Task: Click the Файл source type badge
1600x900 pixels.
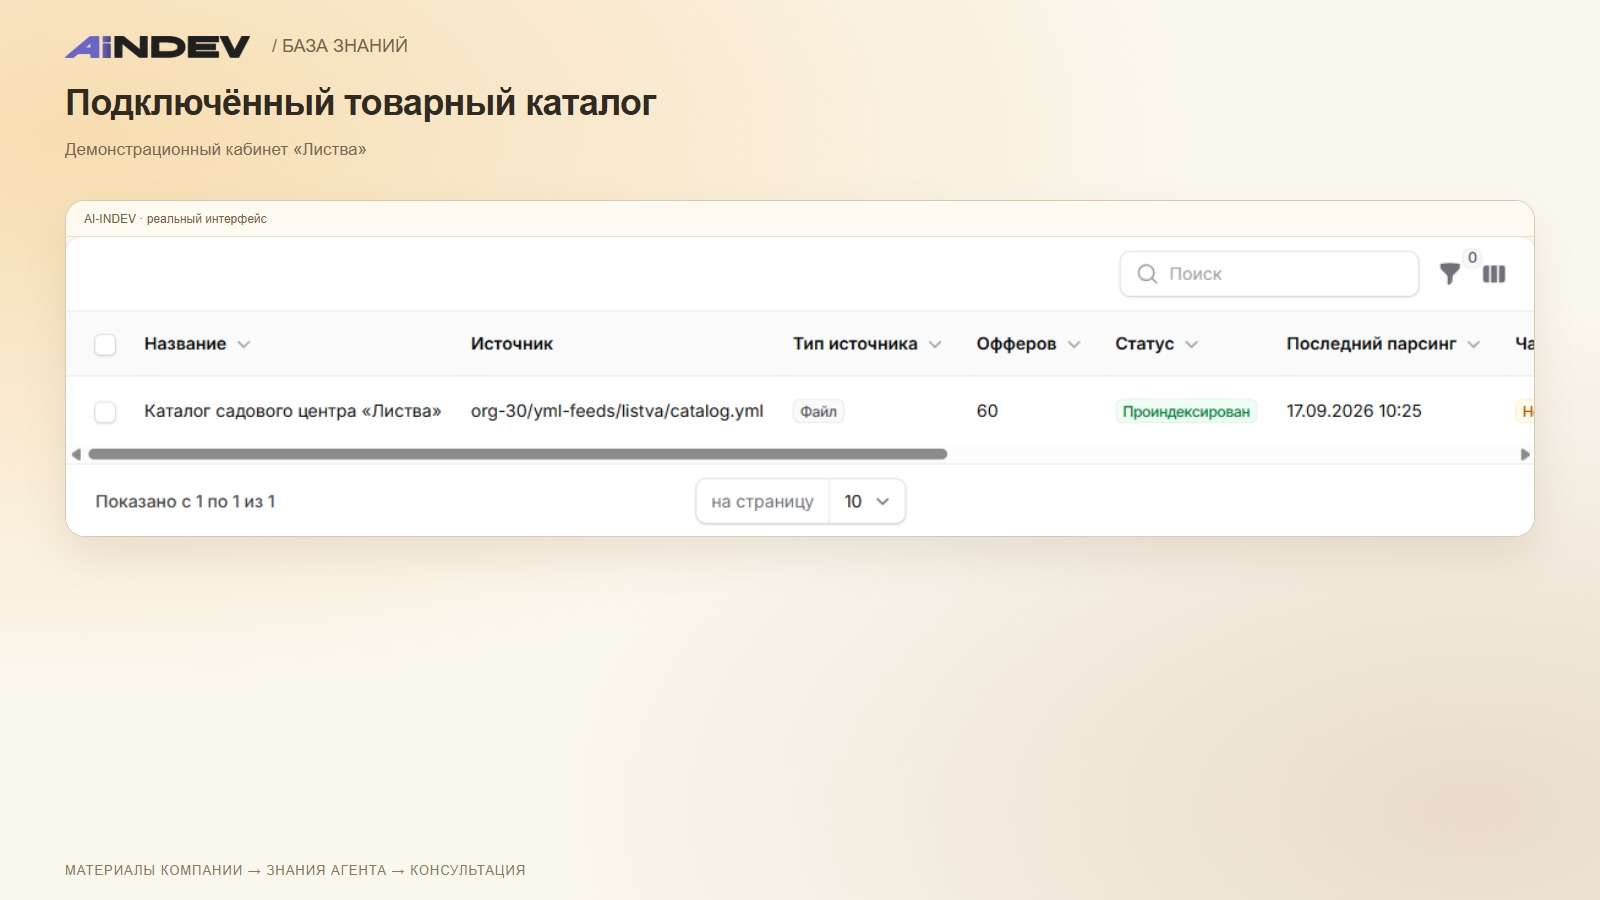Action: pyautogui.click(x=818, y=412)
